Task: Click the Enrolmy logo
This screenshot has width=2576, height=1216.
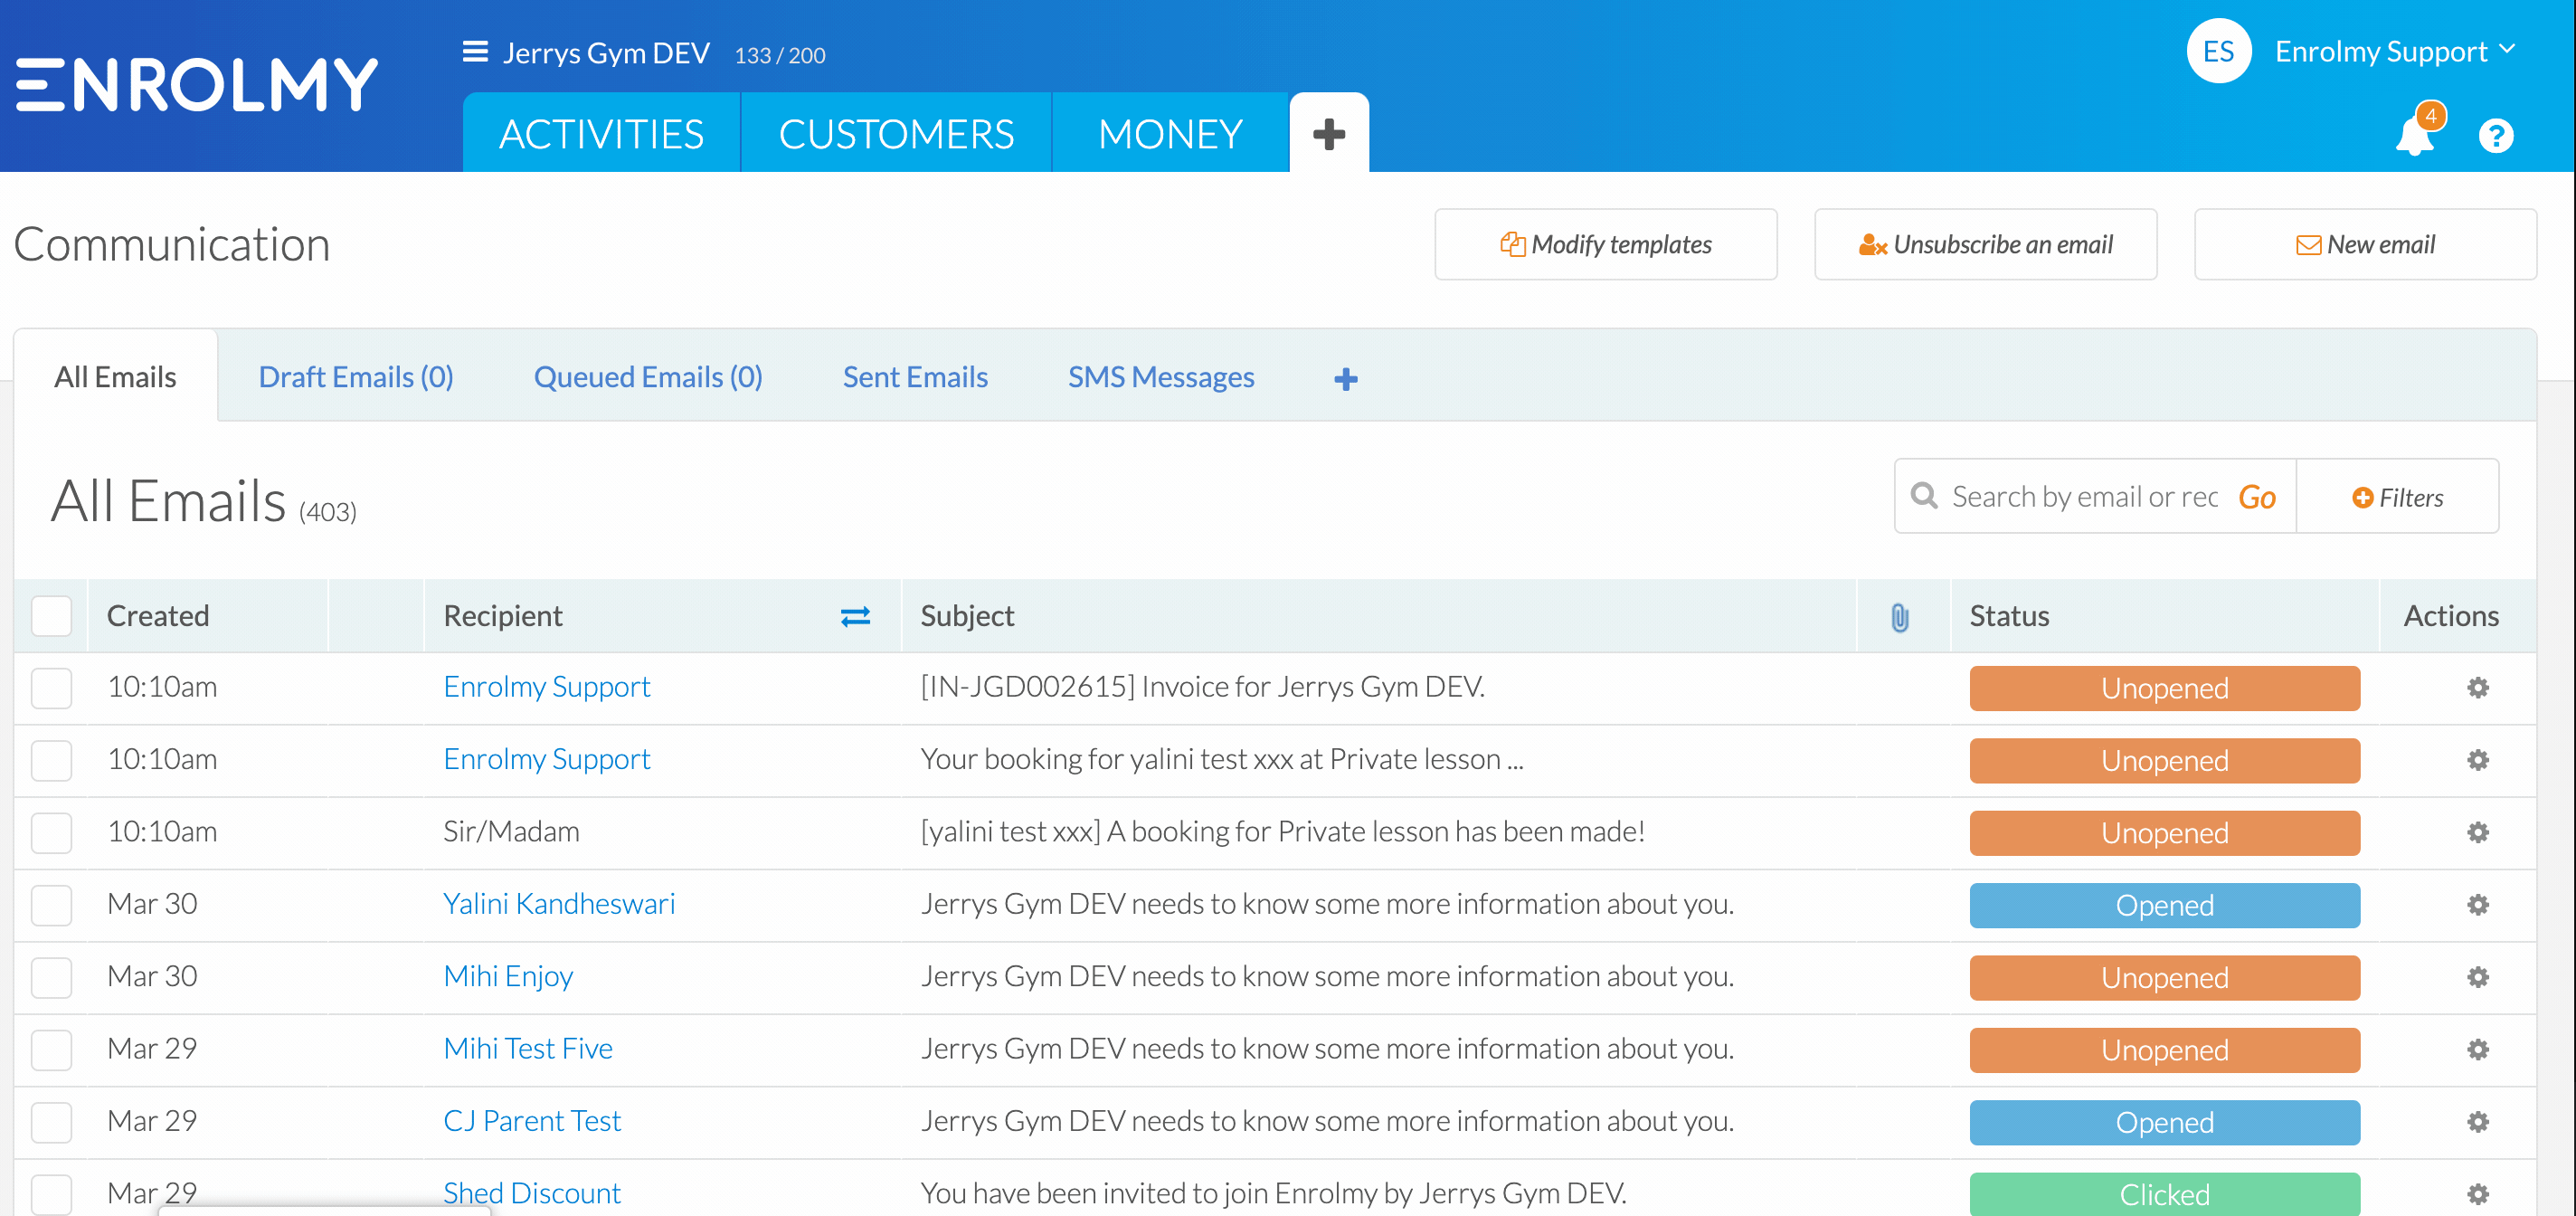Action: [197, 84]
